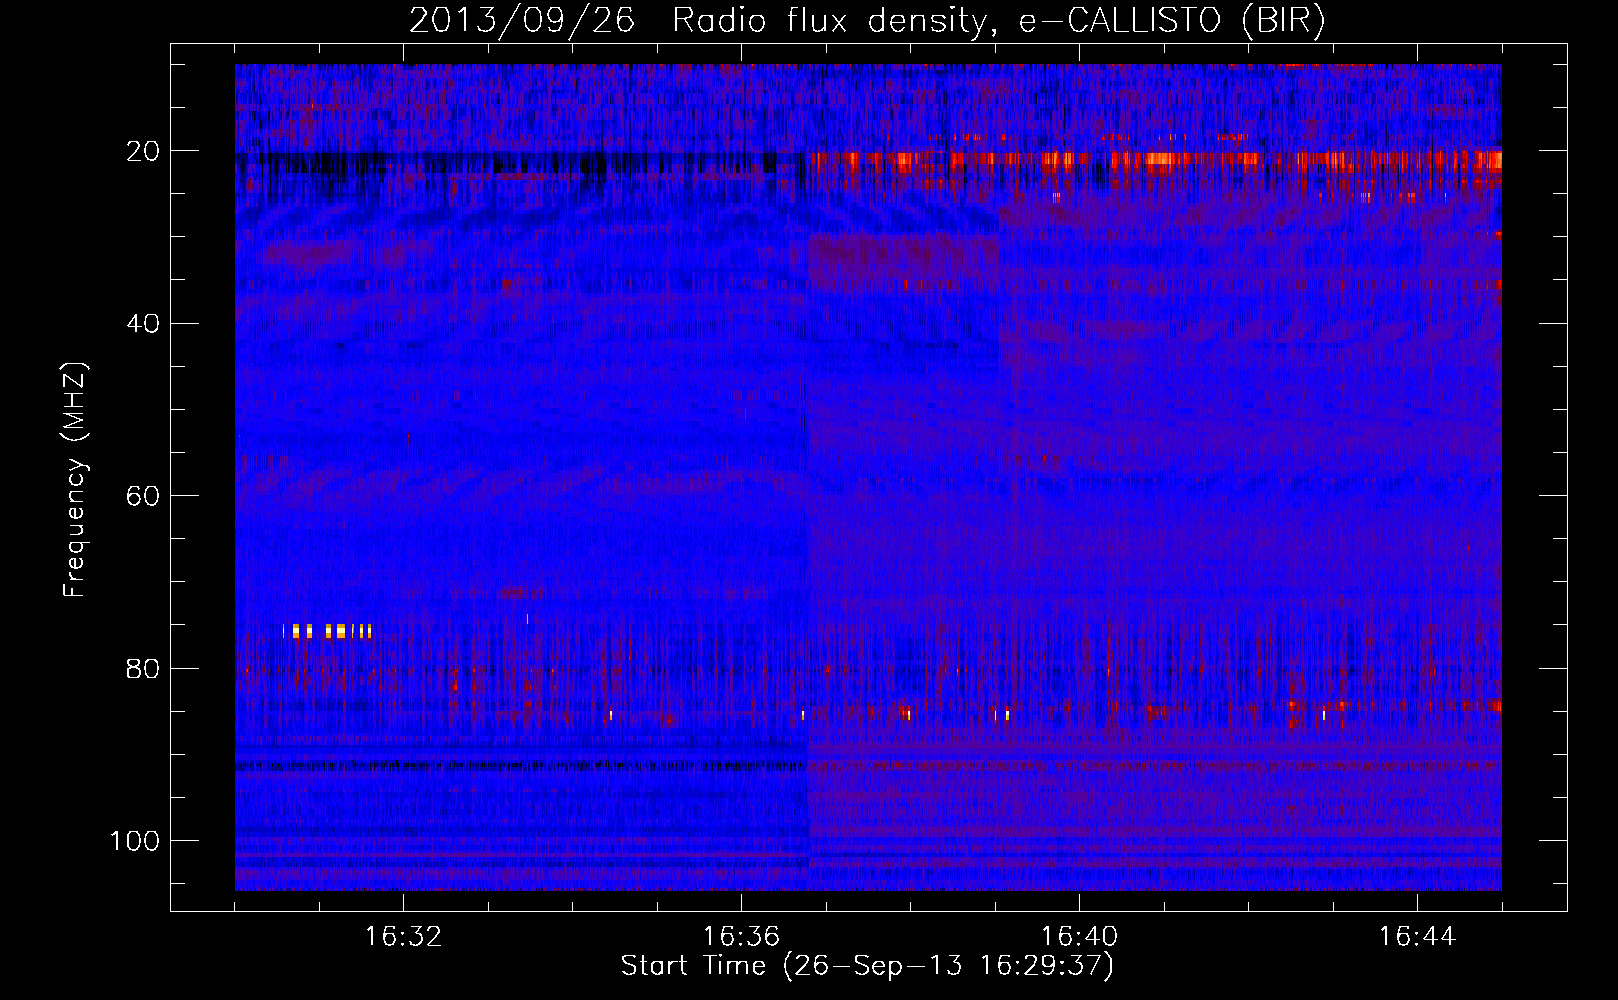Image resolution: width=1618 pixels, height=1000 pixels.
Task: Click the 'Start Time (26-Sep-13 16:29:37)' label
Action: pyautogui.click(x=867, y=966)
